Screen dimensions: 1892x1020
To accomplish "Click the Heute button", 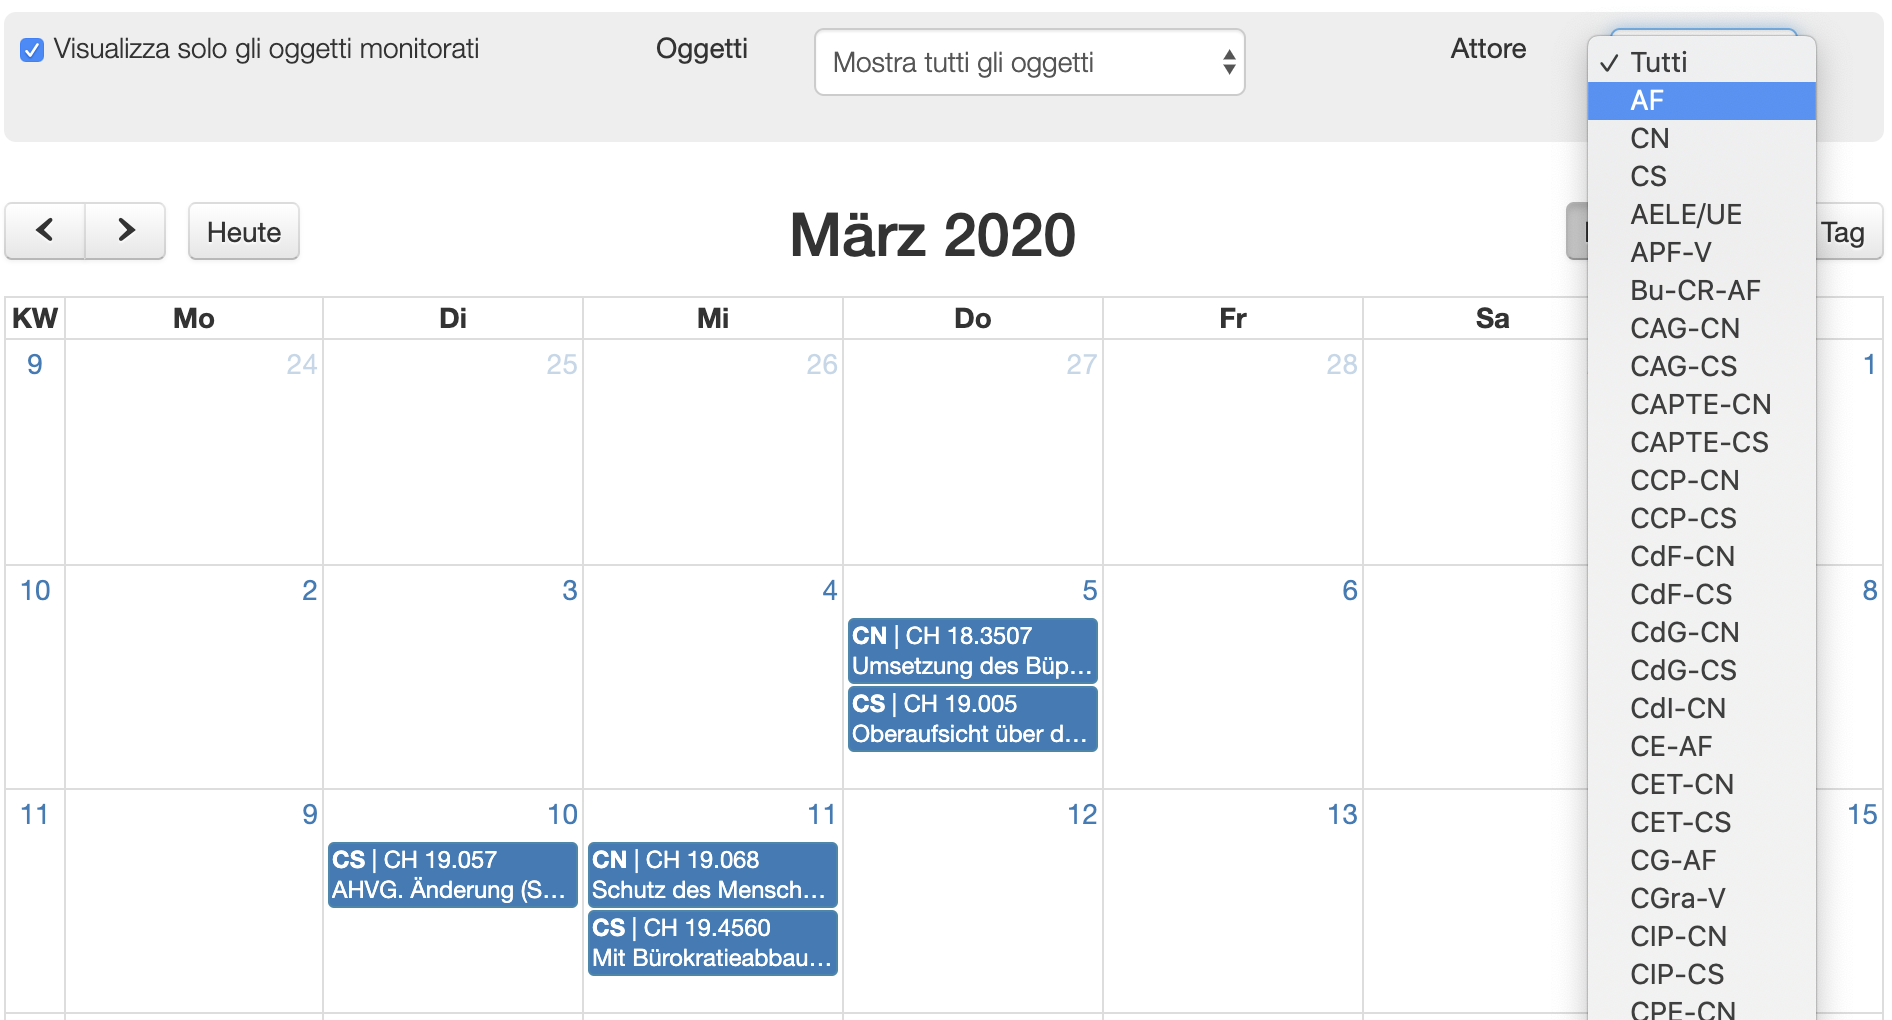I will point(243,232).
